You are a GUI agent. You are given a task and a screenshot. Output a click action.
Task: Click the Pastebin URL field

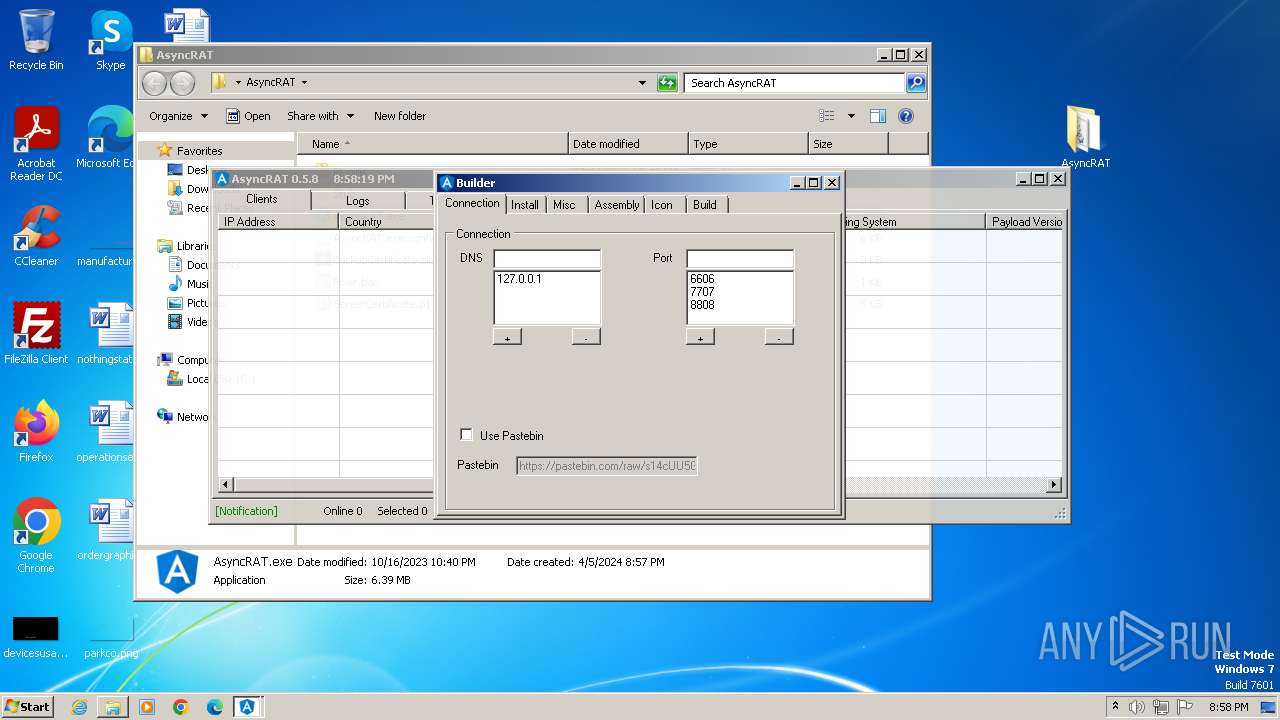(x=607, y=465)
